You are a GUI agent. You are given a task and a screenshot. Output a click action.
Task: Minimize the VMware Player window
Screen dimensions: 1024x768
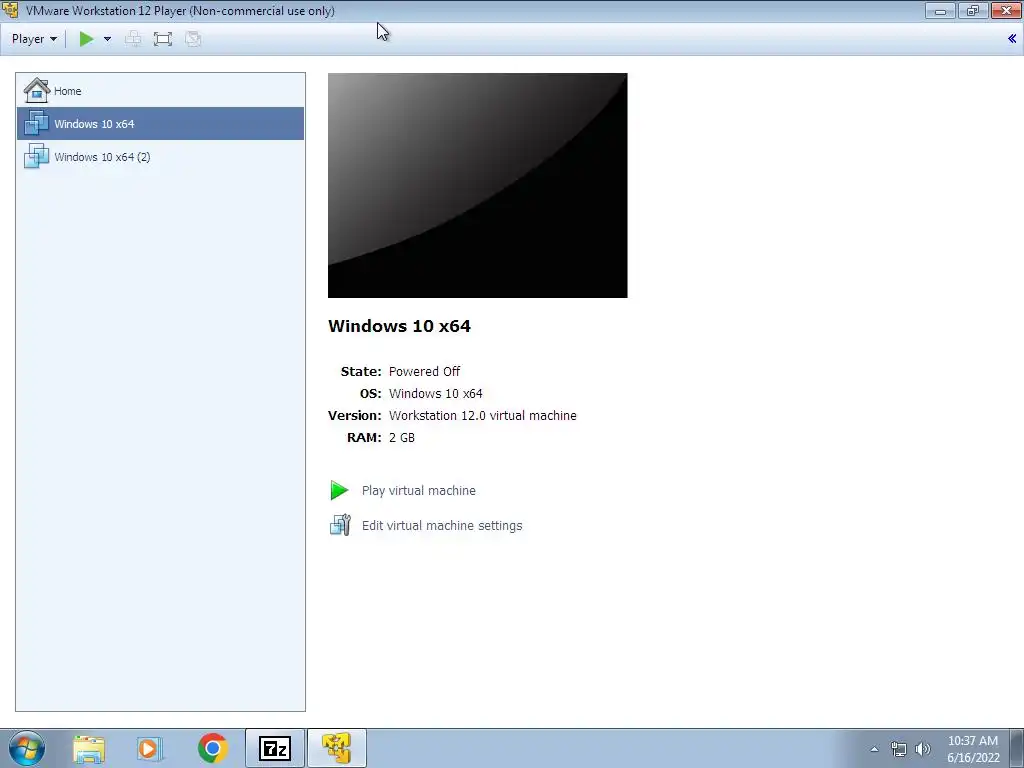940,10
